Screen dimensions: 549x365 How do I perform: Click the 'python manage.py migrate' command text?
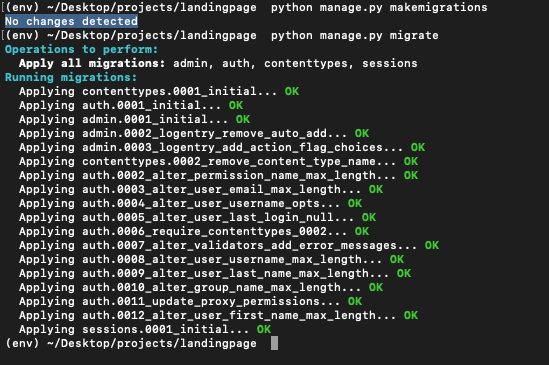tap(355, 35)
